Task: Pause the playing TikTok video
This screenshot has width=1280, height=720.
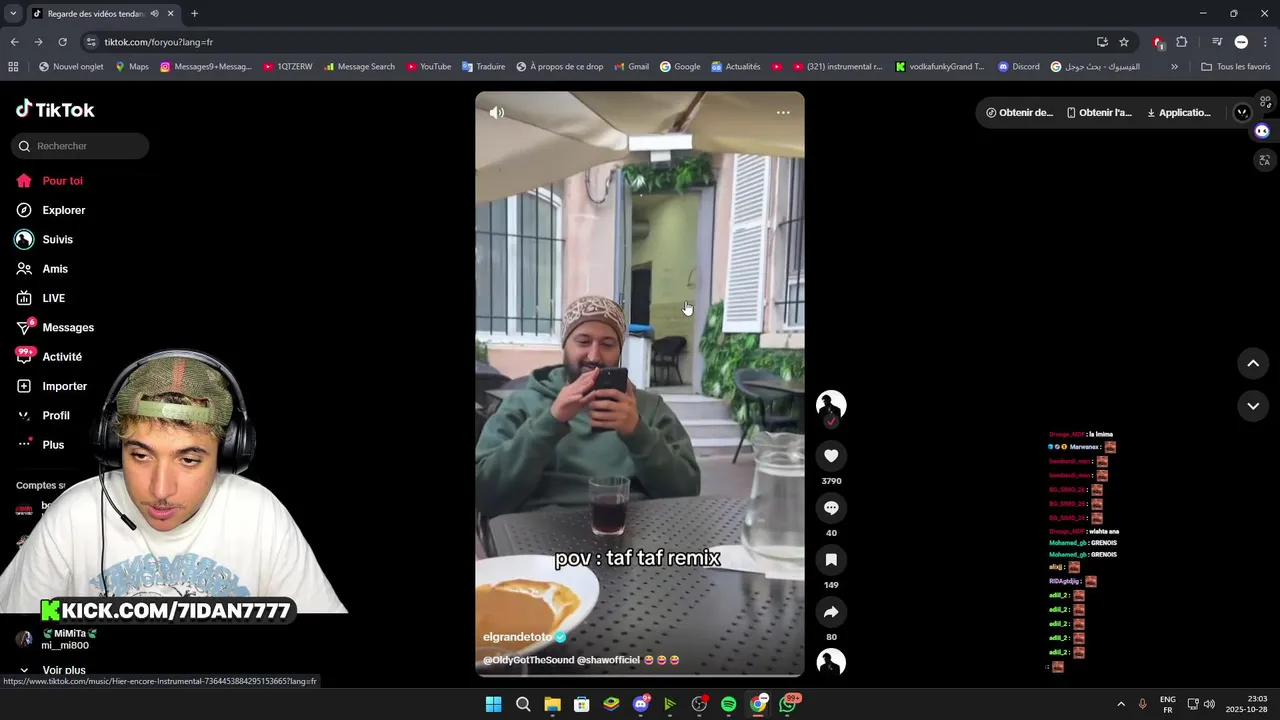Action: tap(640, 384)
